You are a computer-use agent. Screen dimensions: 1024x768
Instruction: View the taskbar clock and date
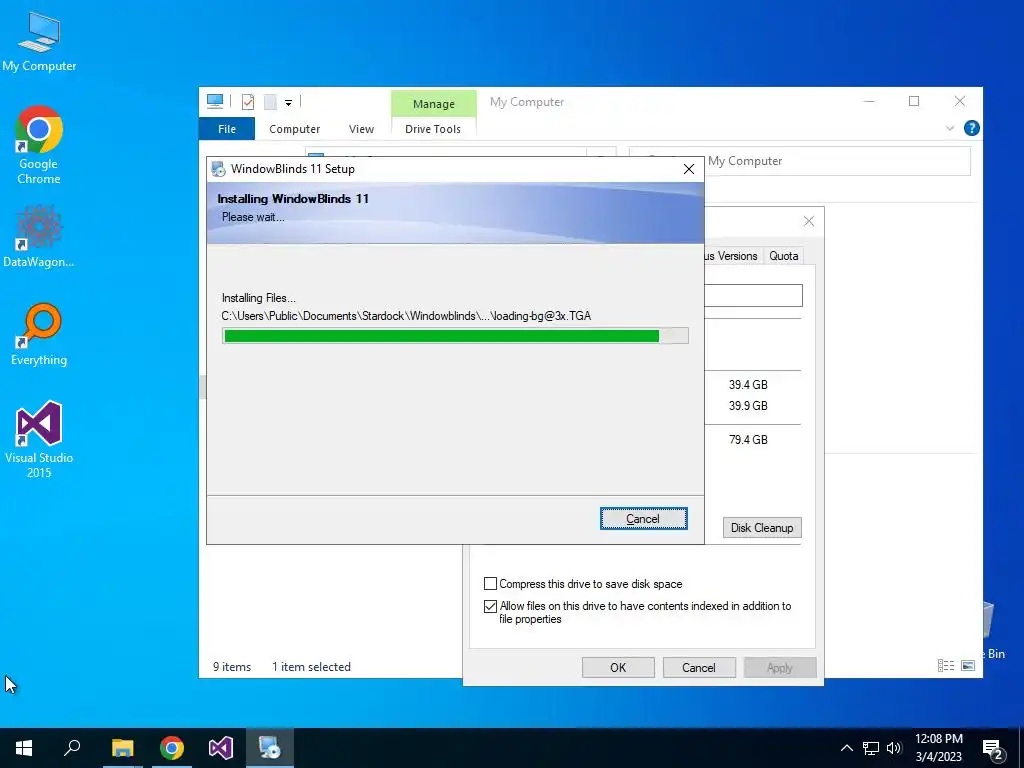click(938, 748)
